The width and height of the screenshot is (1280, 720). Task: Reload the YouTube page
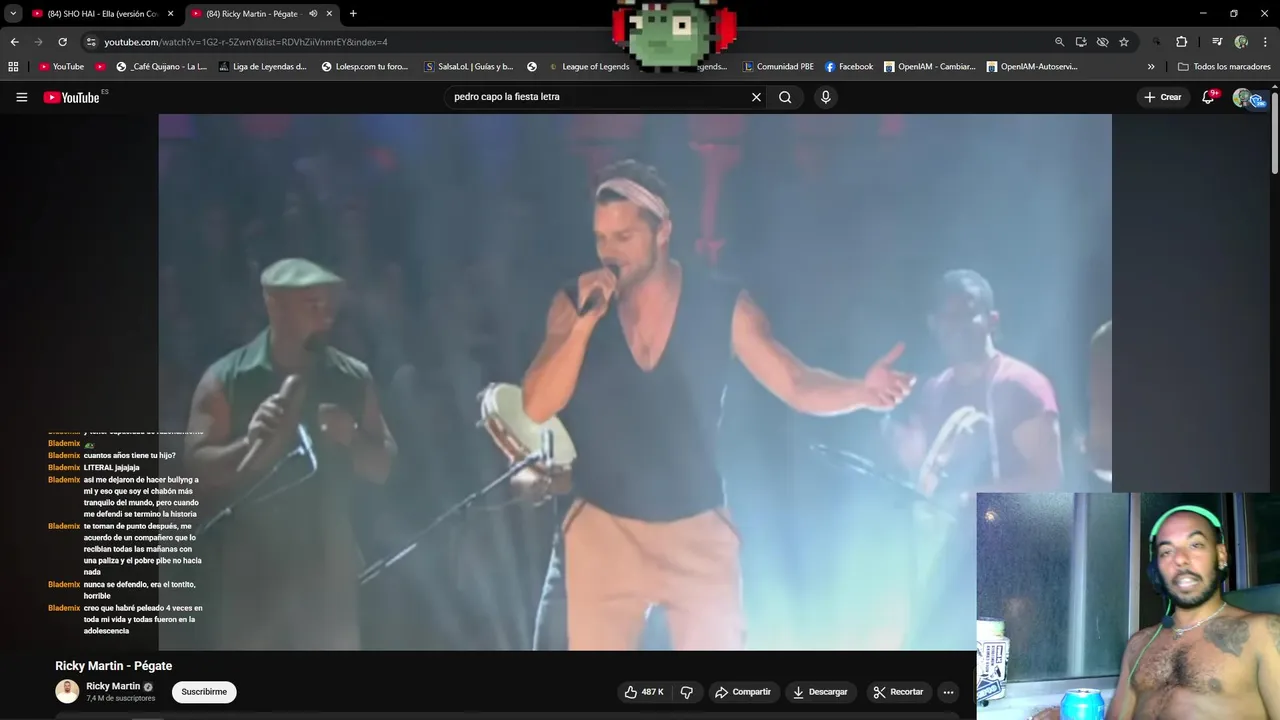(x=62, y=42)
